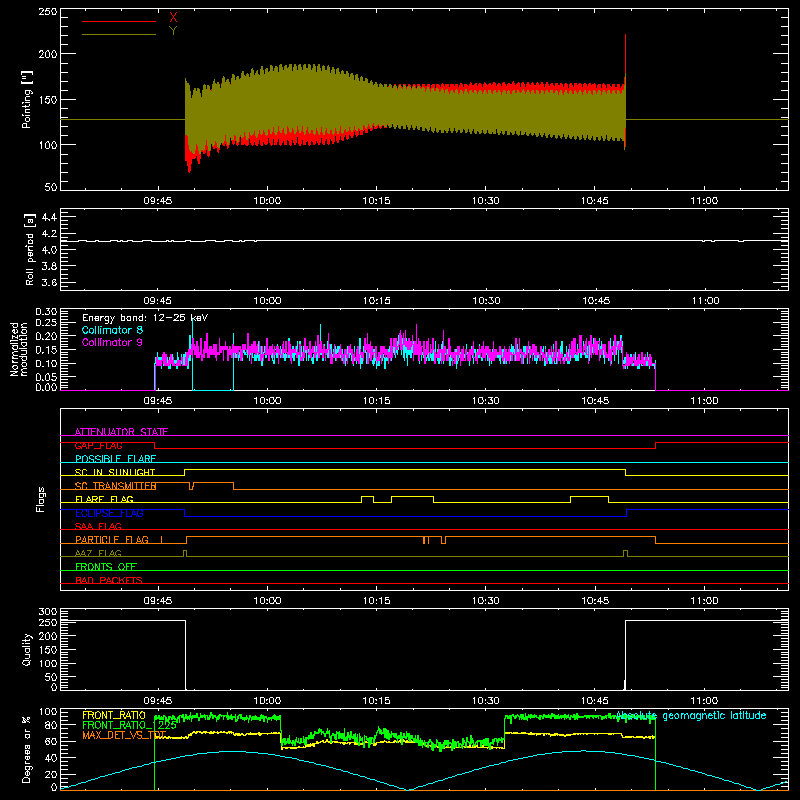Click the 'Degrees or %' axis title
This screenshot has height=800, width=800.
click(27, 749)
